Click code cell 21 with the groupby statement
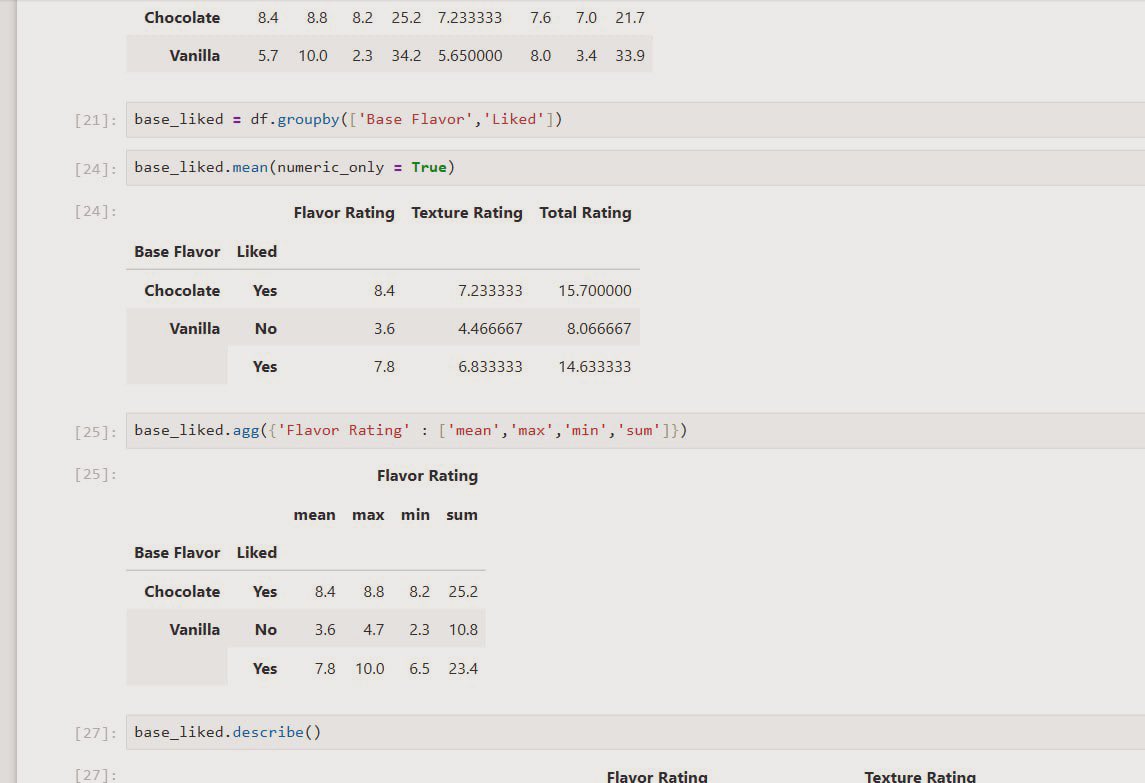 [x=635, y=120]
